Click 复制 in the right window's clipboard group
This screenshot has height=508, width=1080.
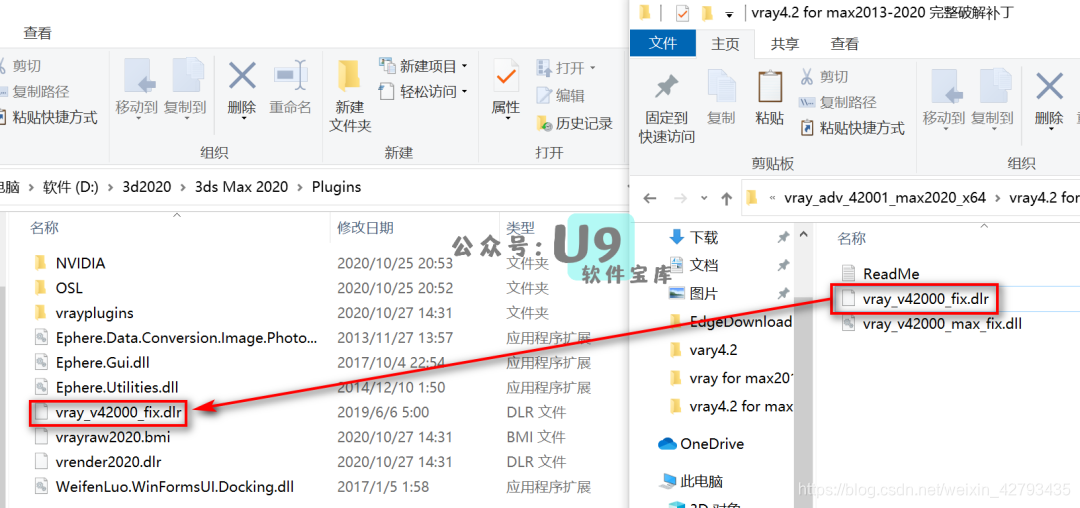coord(721,98)
